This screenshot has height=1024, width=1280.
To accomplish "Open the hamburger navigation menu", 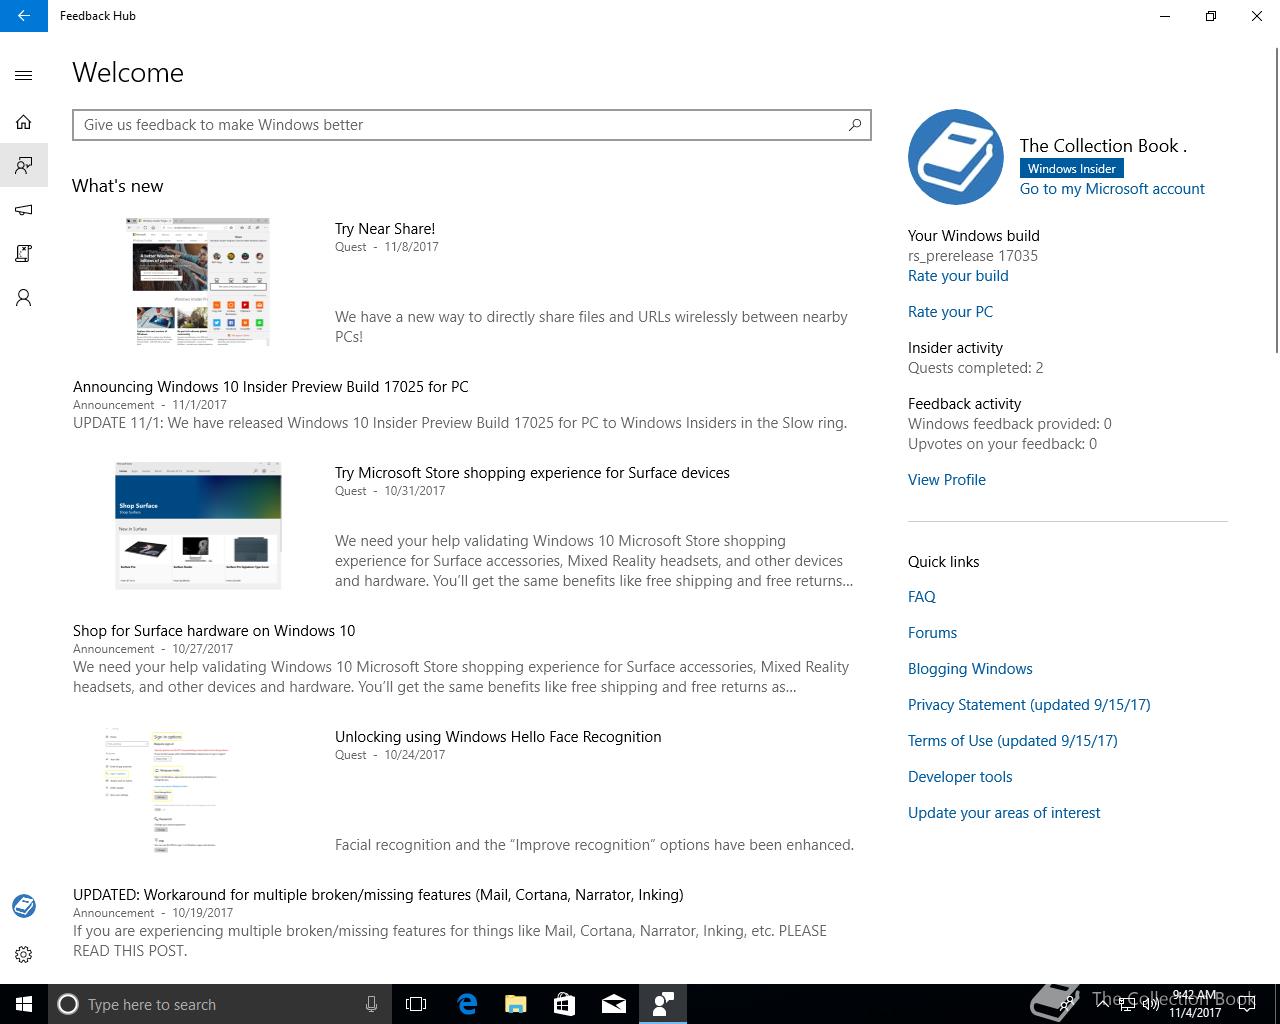I will point(24,75).
